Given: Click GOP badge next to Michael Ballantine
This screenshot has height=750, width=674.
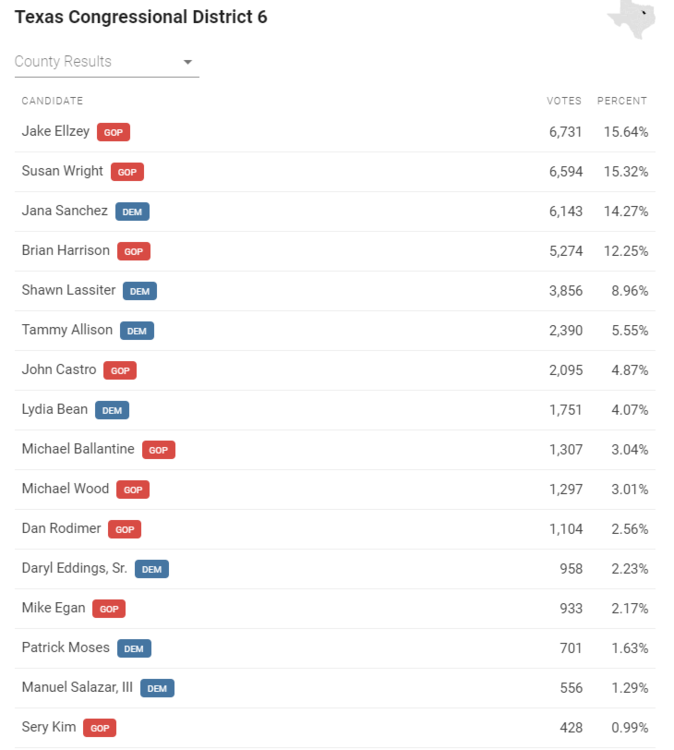Looking at the screenshot, I should [158, 450].
